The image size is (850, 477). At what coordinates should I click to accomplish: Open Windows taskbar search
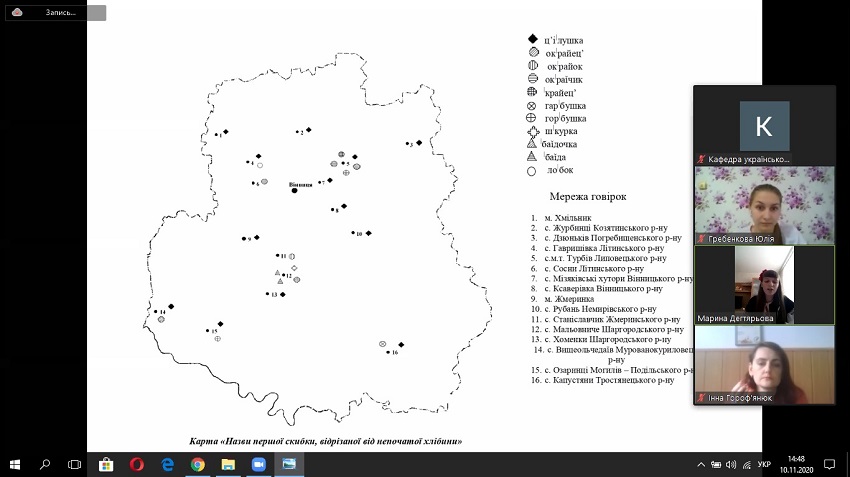[45, 465]
